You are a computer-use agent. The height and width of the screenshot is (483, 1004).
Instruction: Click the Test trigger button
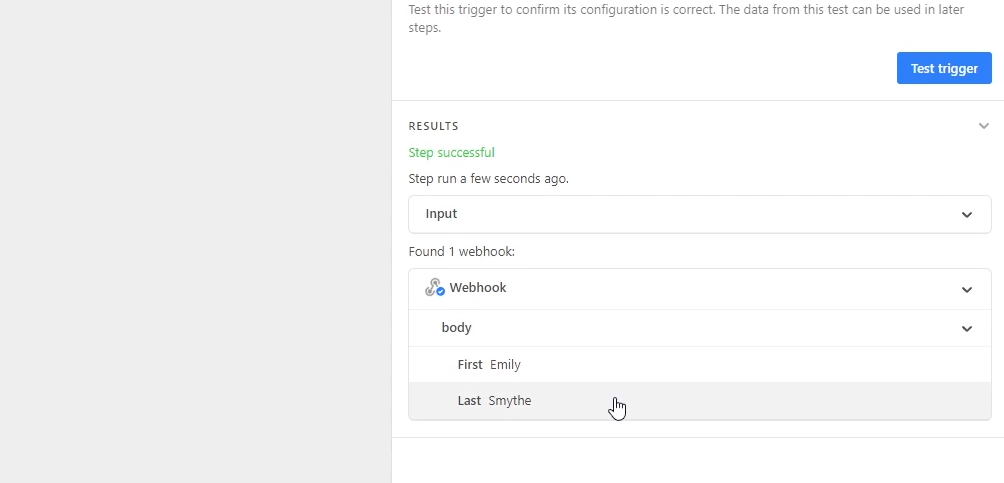944,69
